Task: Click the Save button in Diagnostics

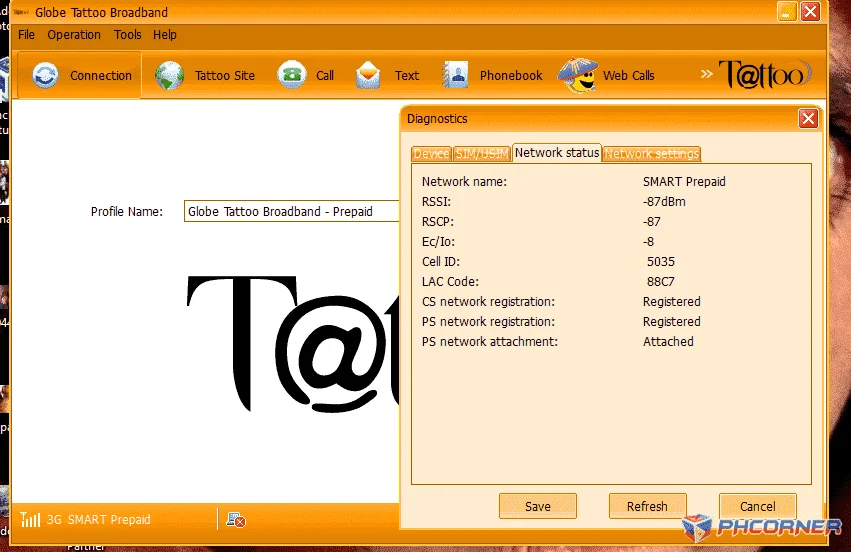Action: (538, 506)
